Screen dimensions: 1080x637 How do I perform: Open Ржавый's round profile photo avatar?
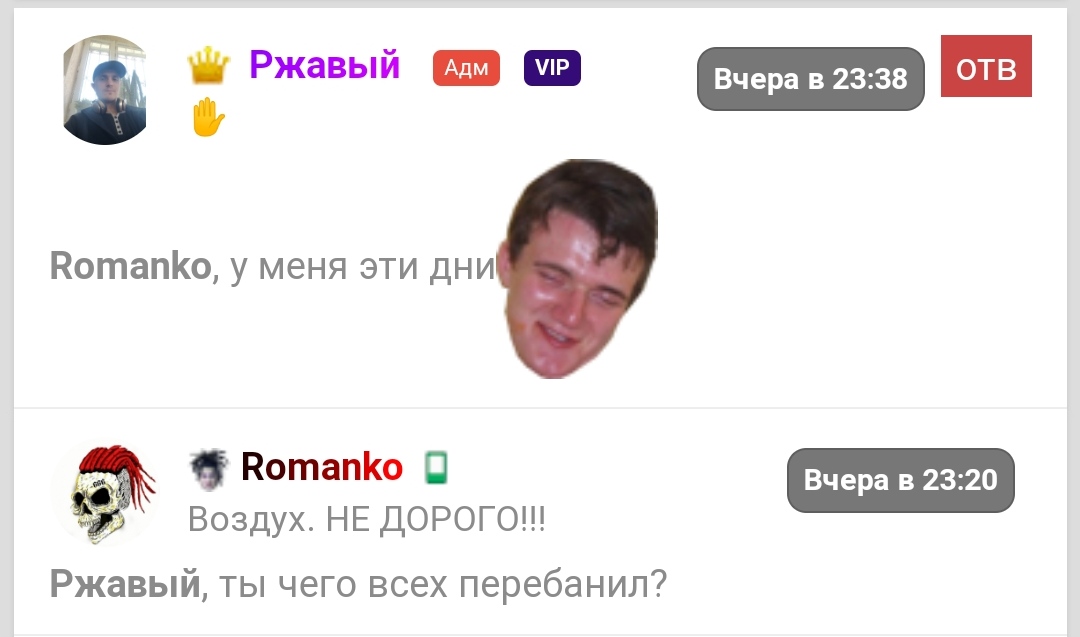[105, 90]
